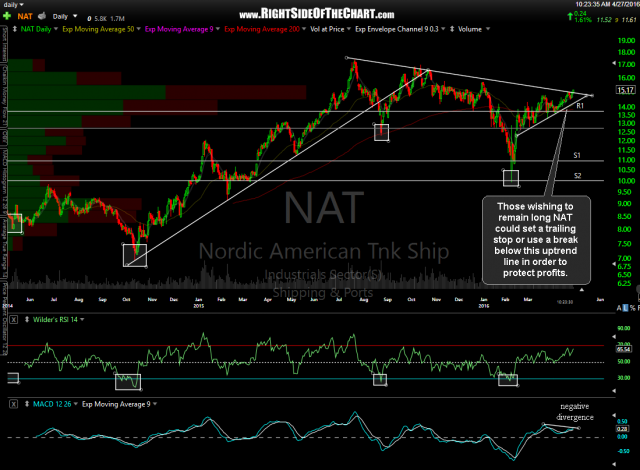Screen dimensions: 640x470
Task: Open the Chaikin Money Flow side tab
Action: click(x=5, y=97)
